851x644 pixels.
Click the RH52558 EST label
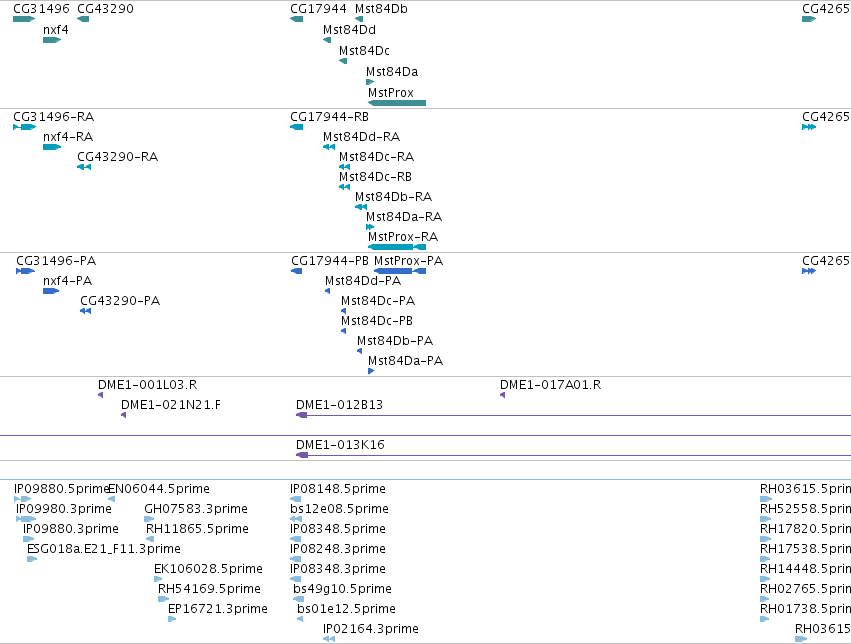tap(805, 508)
